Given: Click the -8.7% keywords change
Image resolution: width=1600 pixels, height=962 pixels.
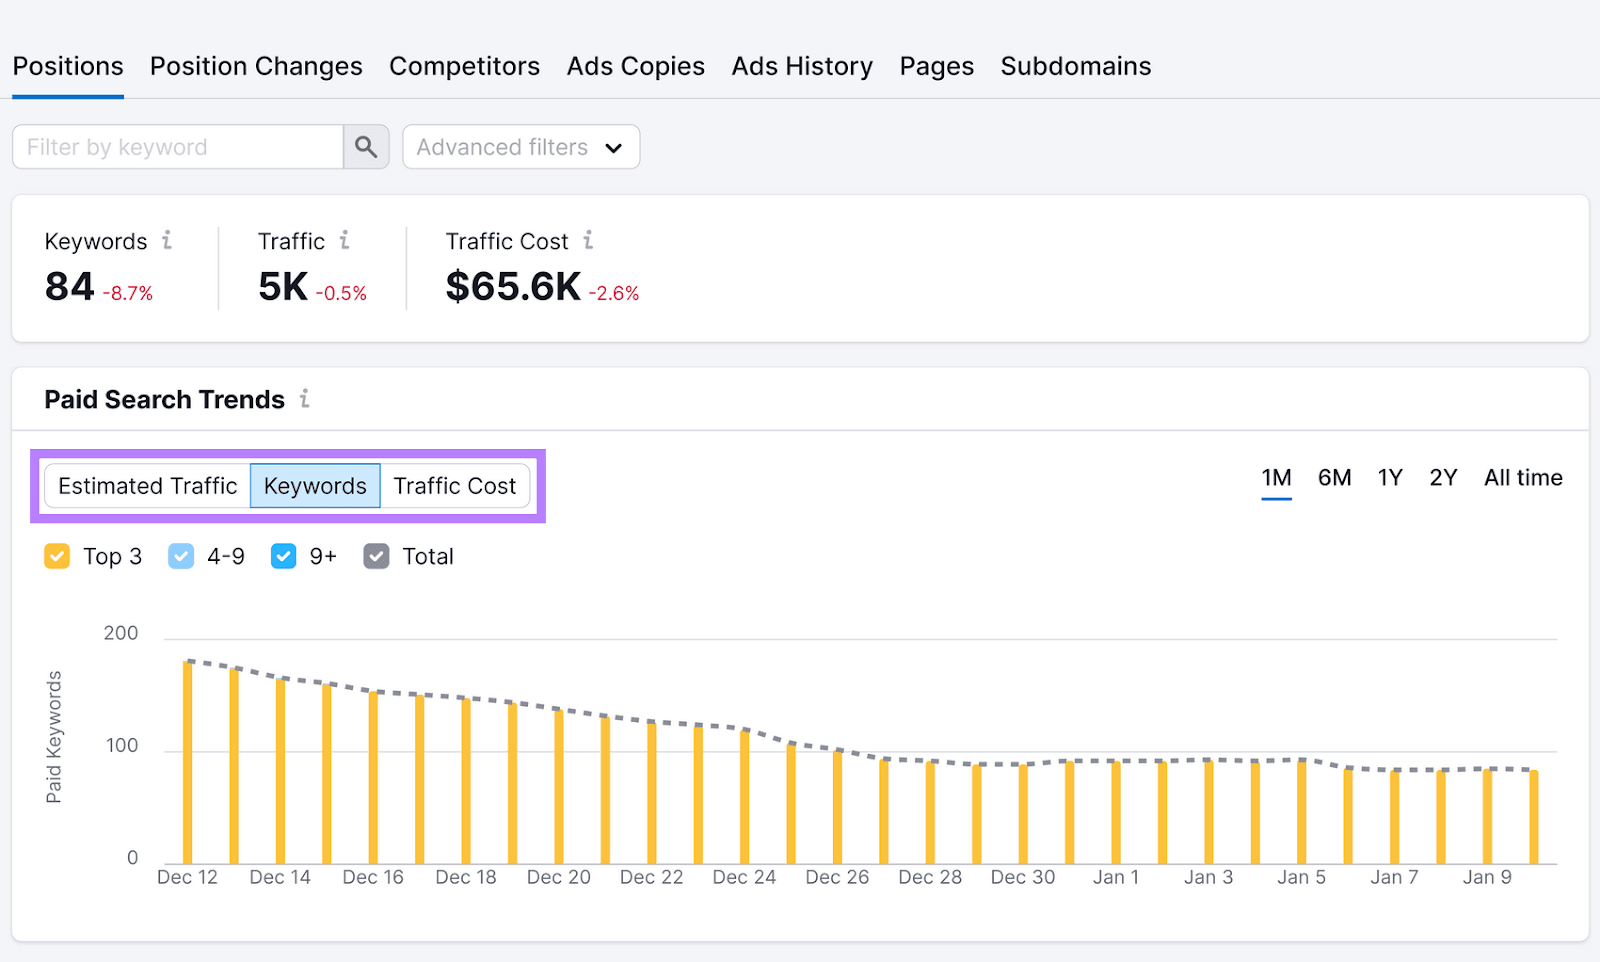Looking at the screenshot, I should [x=128, y=293].
